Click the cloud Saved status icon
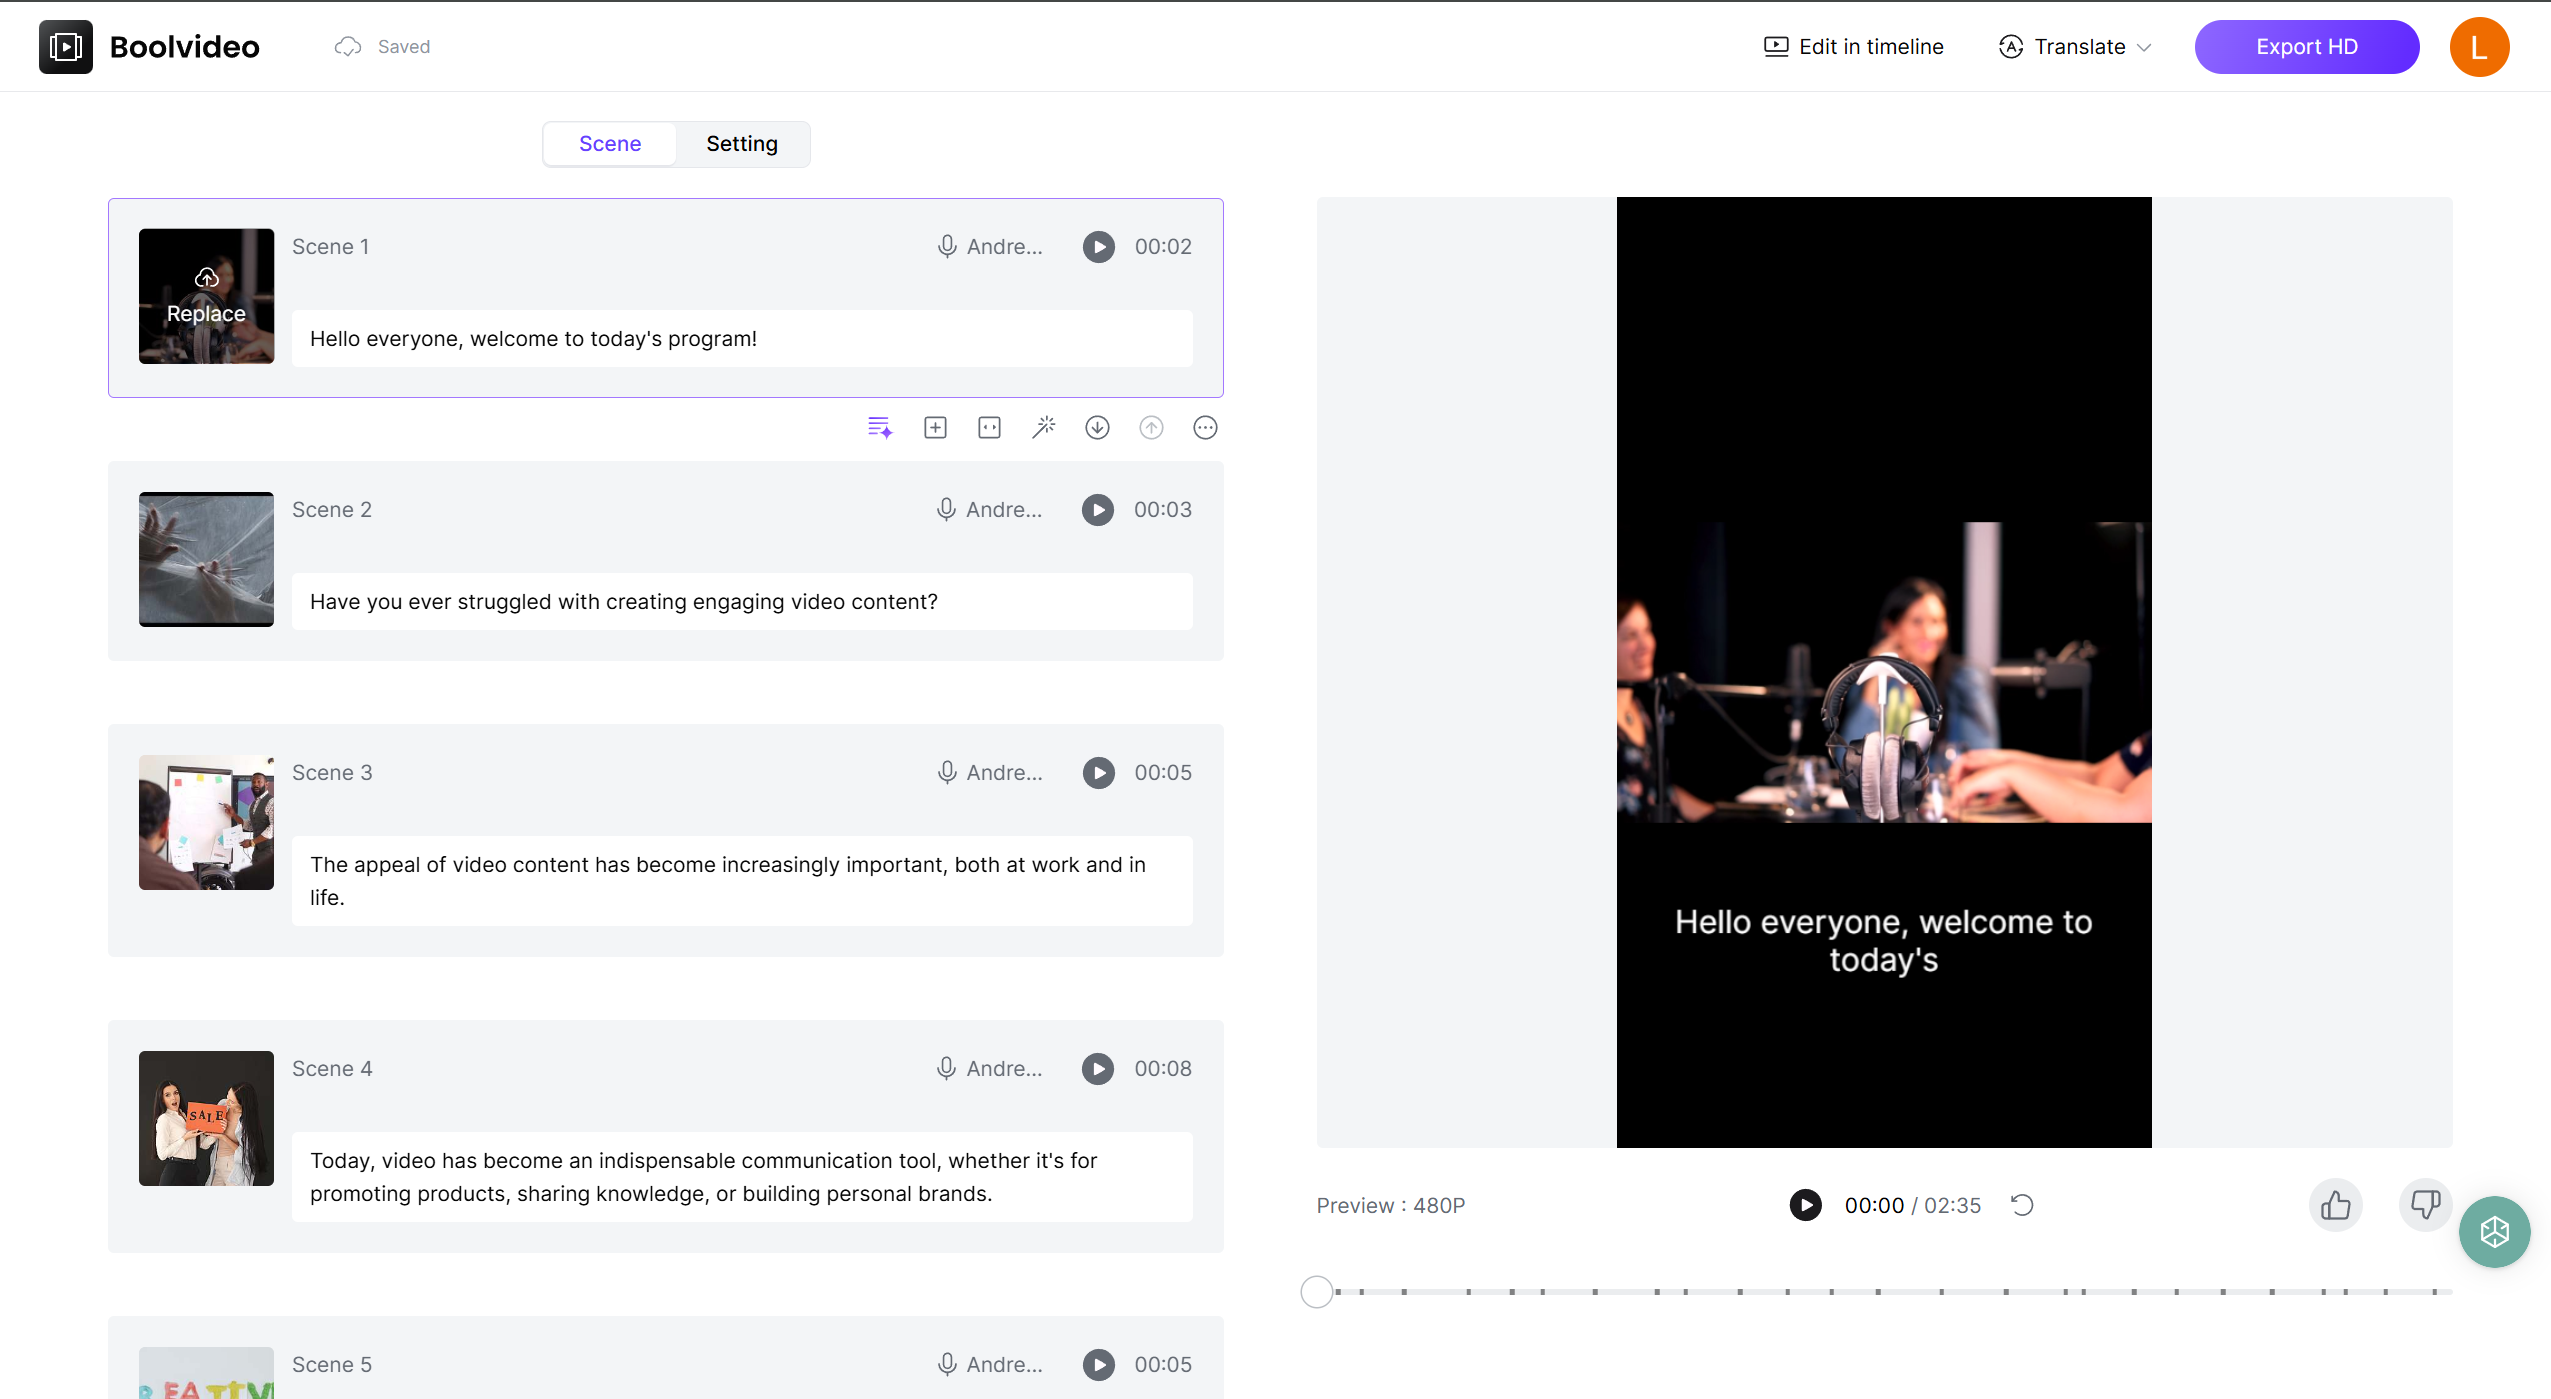Image resolution: width=2551 pixels, height=1399 pixels. (347, 47)
